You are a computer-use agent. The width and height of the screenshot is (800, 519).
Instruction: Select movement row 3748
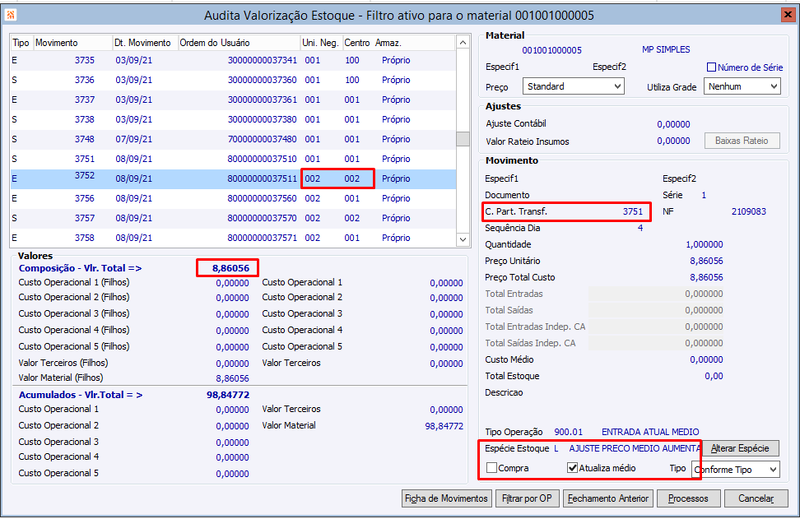(233, 139)
